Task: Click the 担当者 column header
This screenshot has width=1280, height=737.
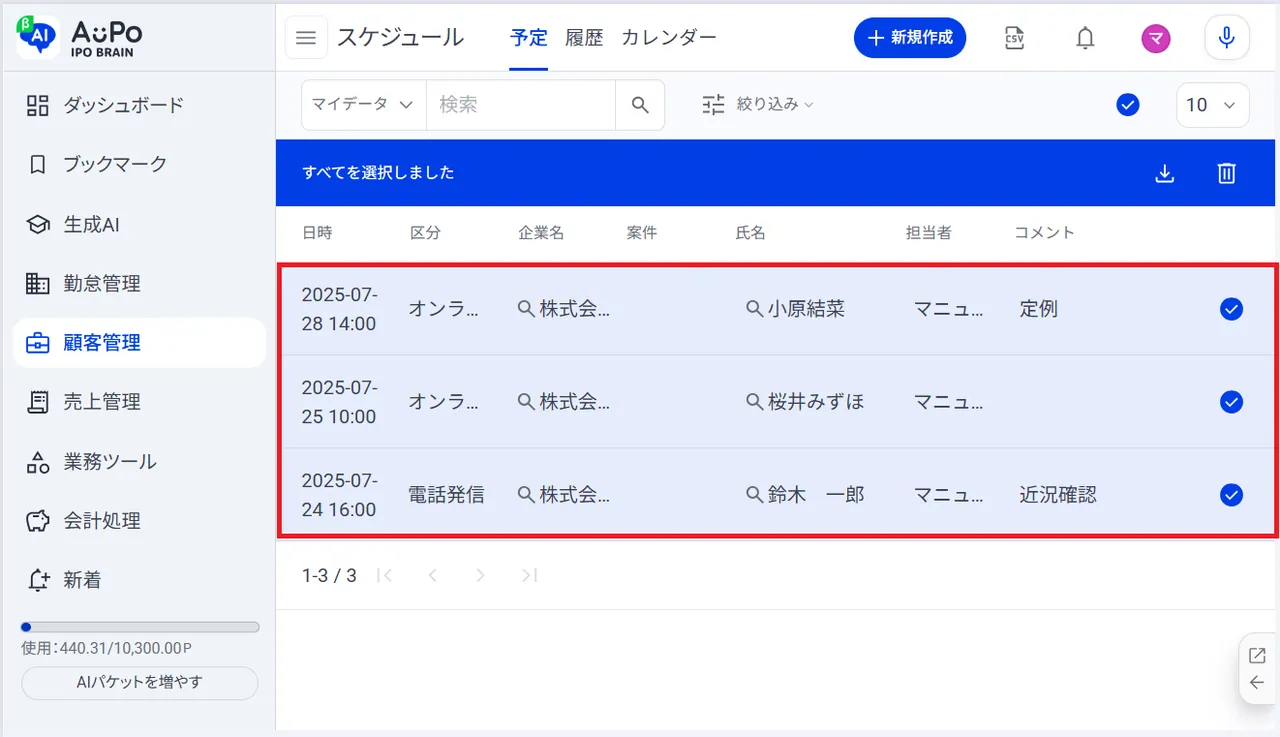Action: coord(929,232)
